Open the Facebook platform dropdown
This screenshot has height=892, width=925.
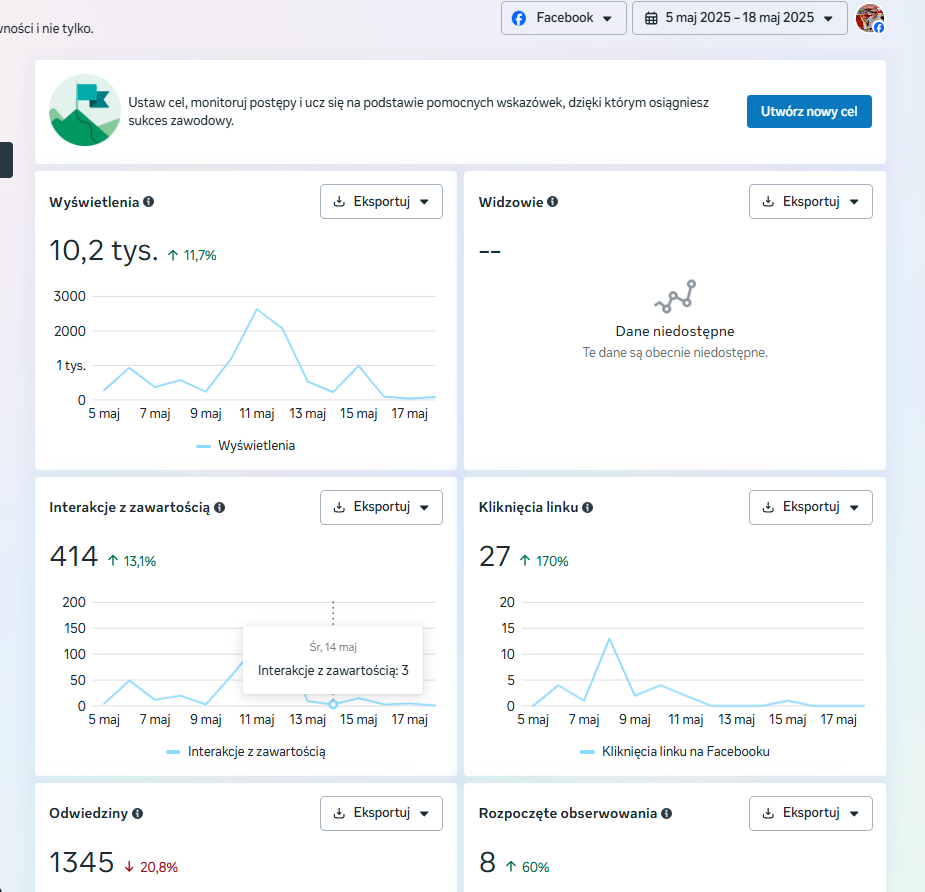pos(563,18)
